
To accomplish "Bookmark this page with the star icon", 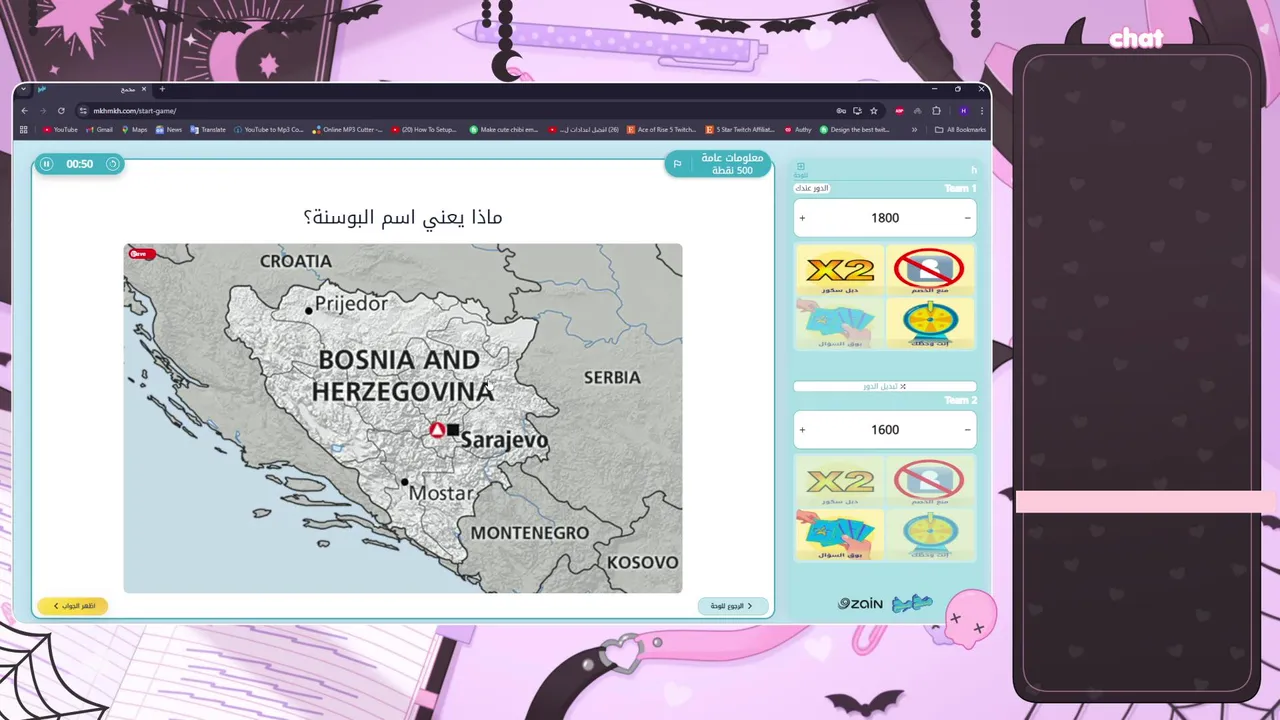I will coord(873,111).
